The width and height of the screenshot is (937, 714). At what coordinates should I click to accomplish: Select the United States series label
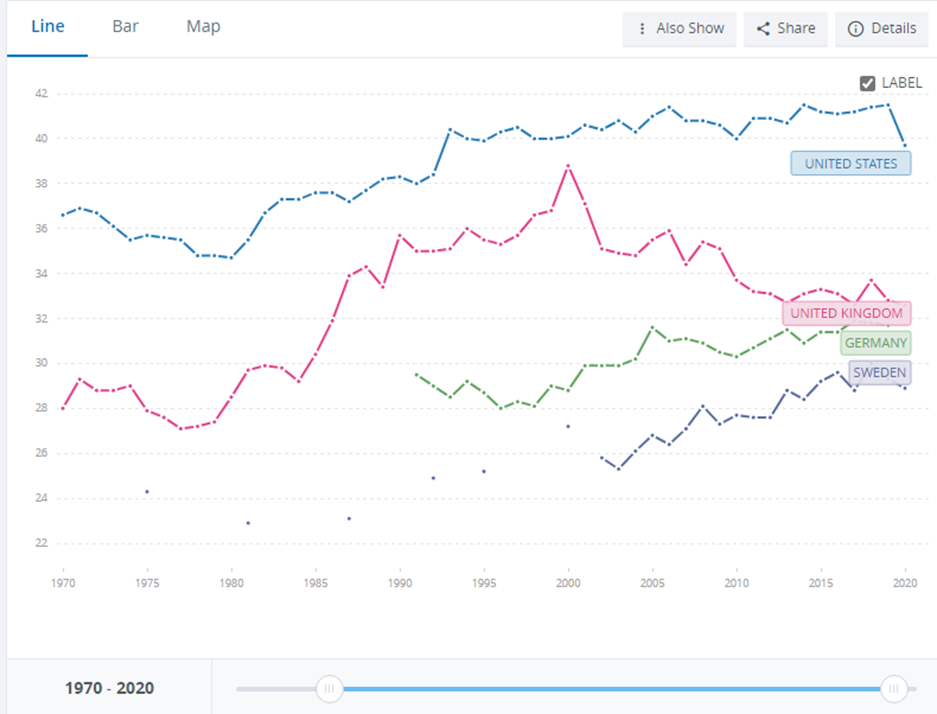(x=850, y=163)
